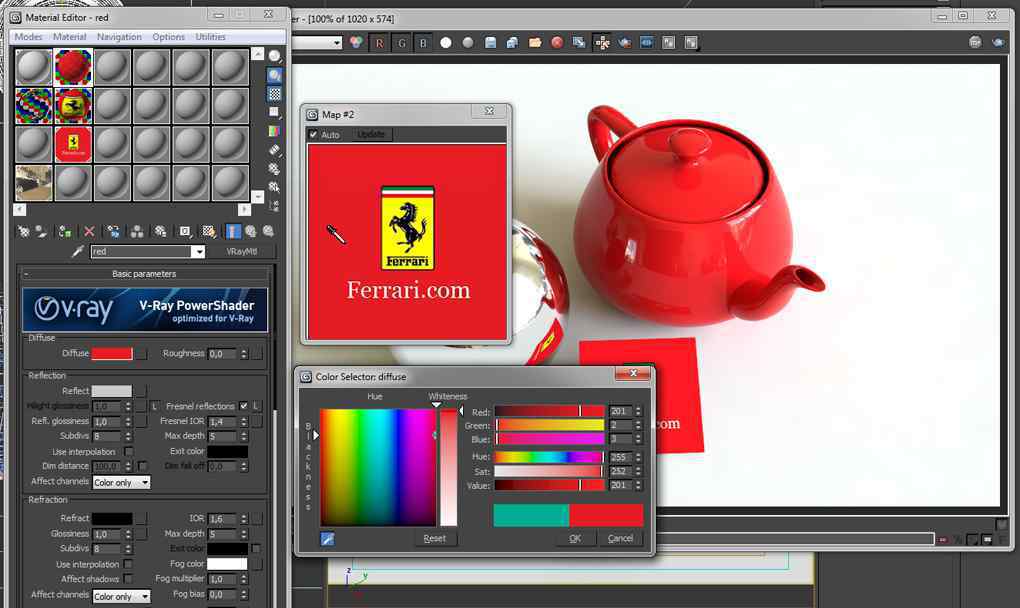Toggle Red channel in render window
The image size is (1020, 608).
[379, 43]
